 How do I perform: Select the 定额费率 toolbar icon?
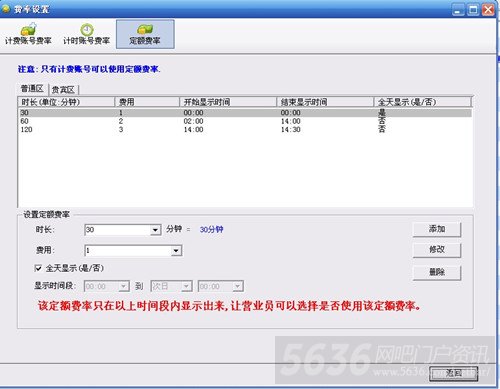coord(145,30)
